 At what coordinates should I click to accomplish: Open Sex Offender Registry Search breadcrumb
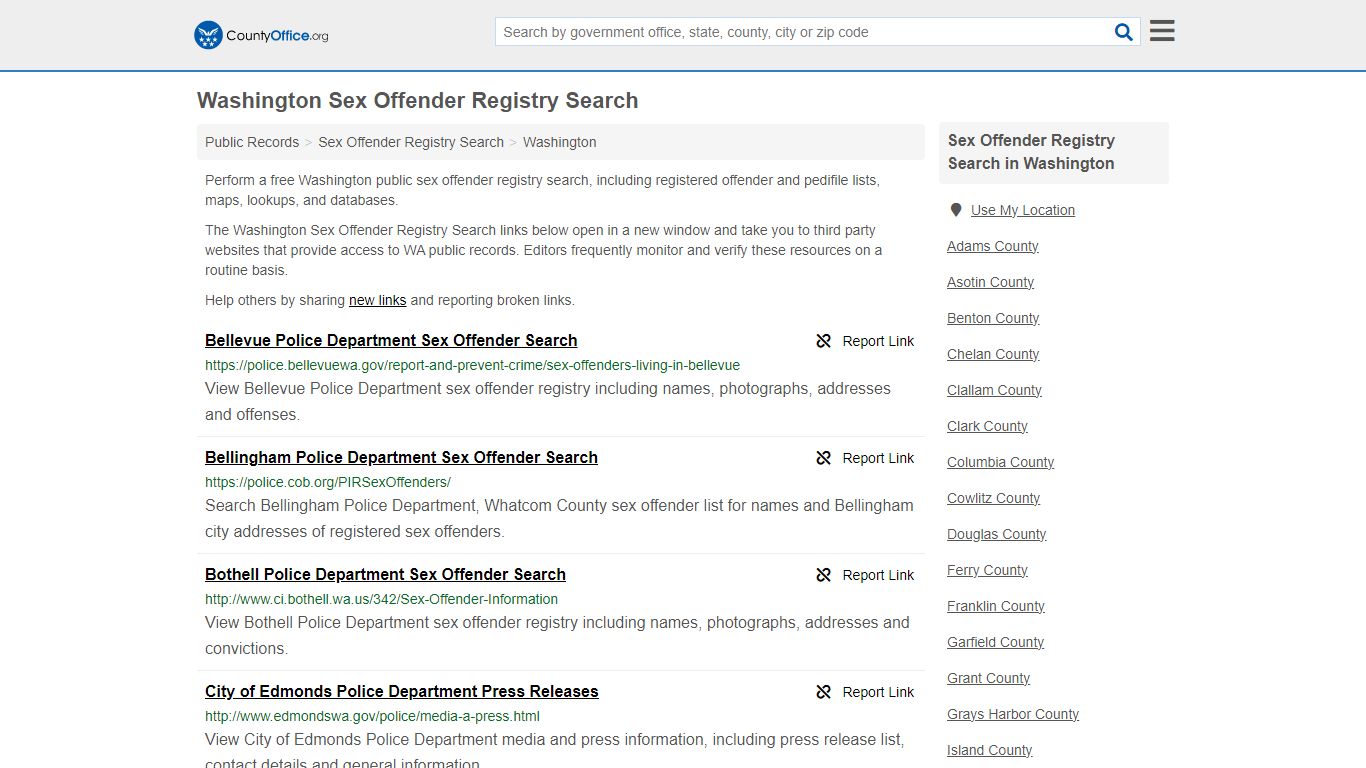coord(411,142)
